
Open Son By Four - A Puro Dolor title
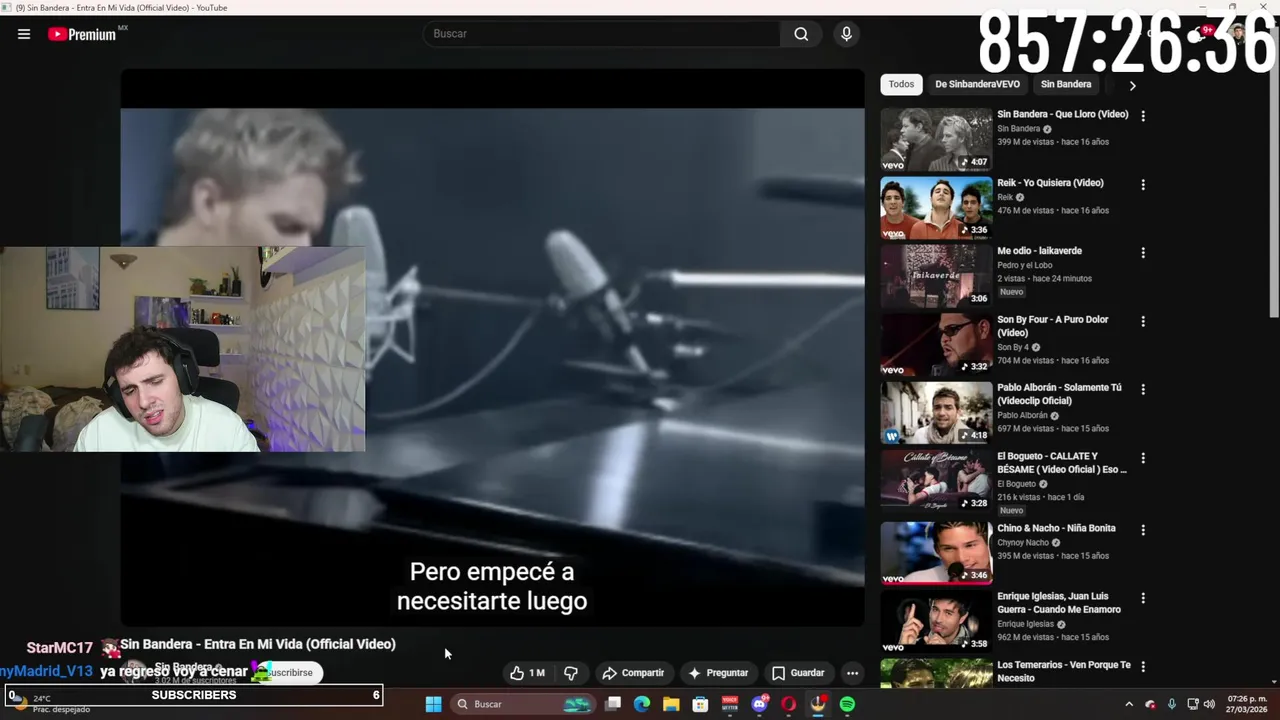pyautogui.click(x=1053, y=326)
